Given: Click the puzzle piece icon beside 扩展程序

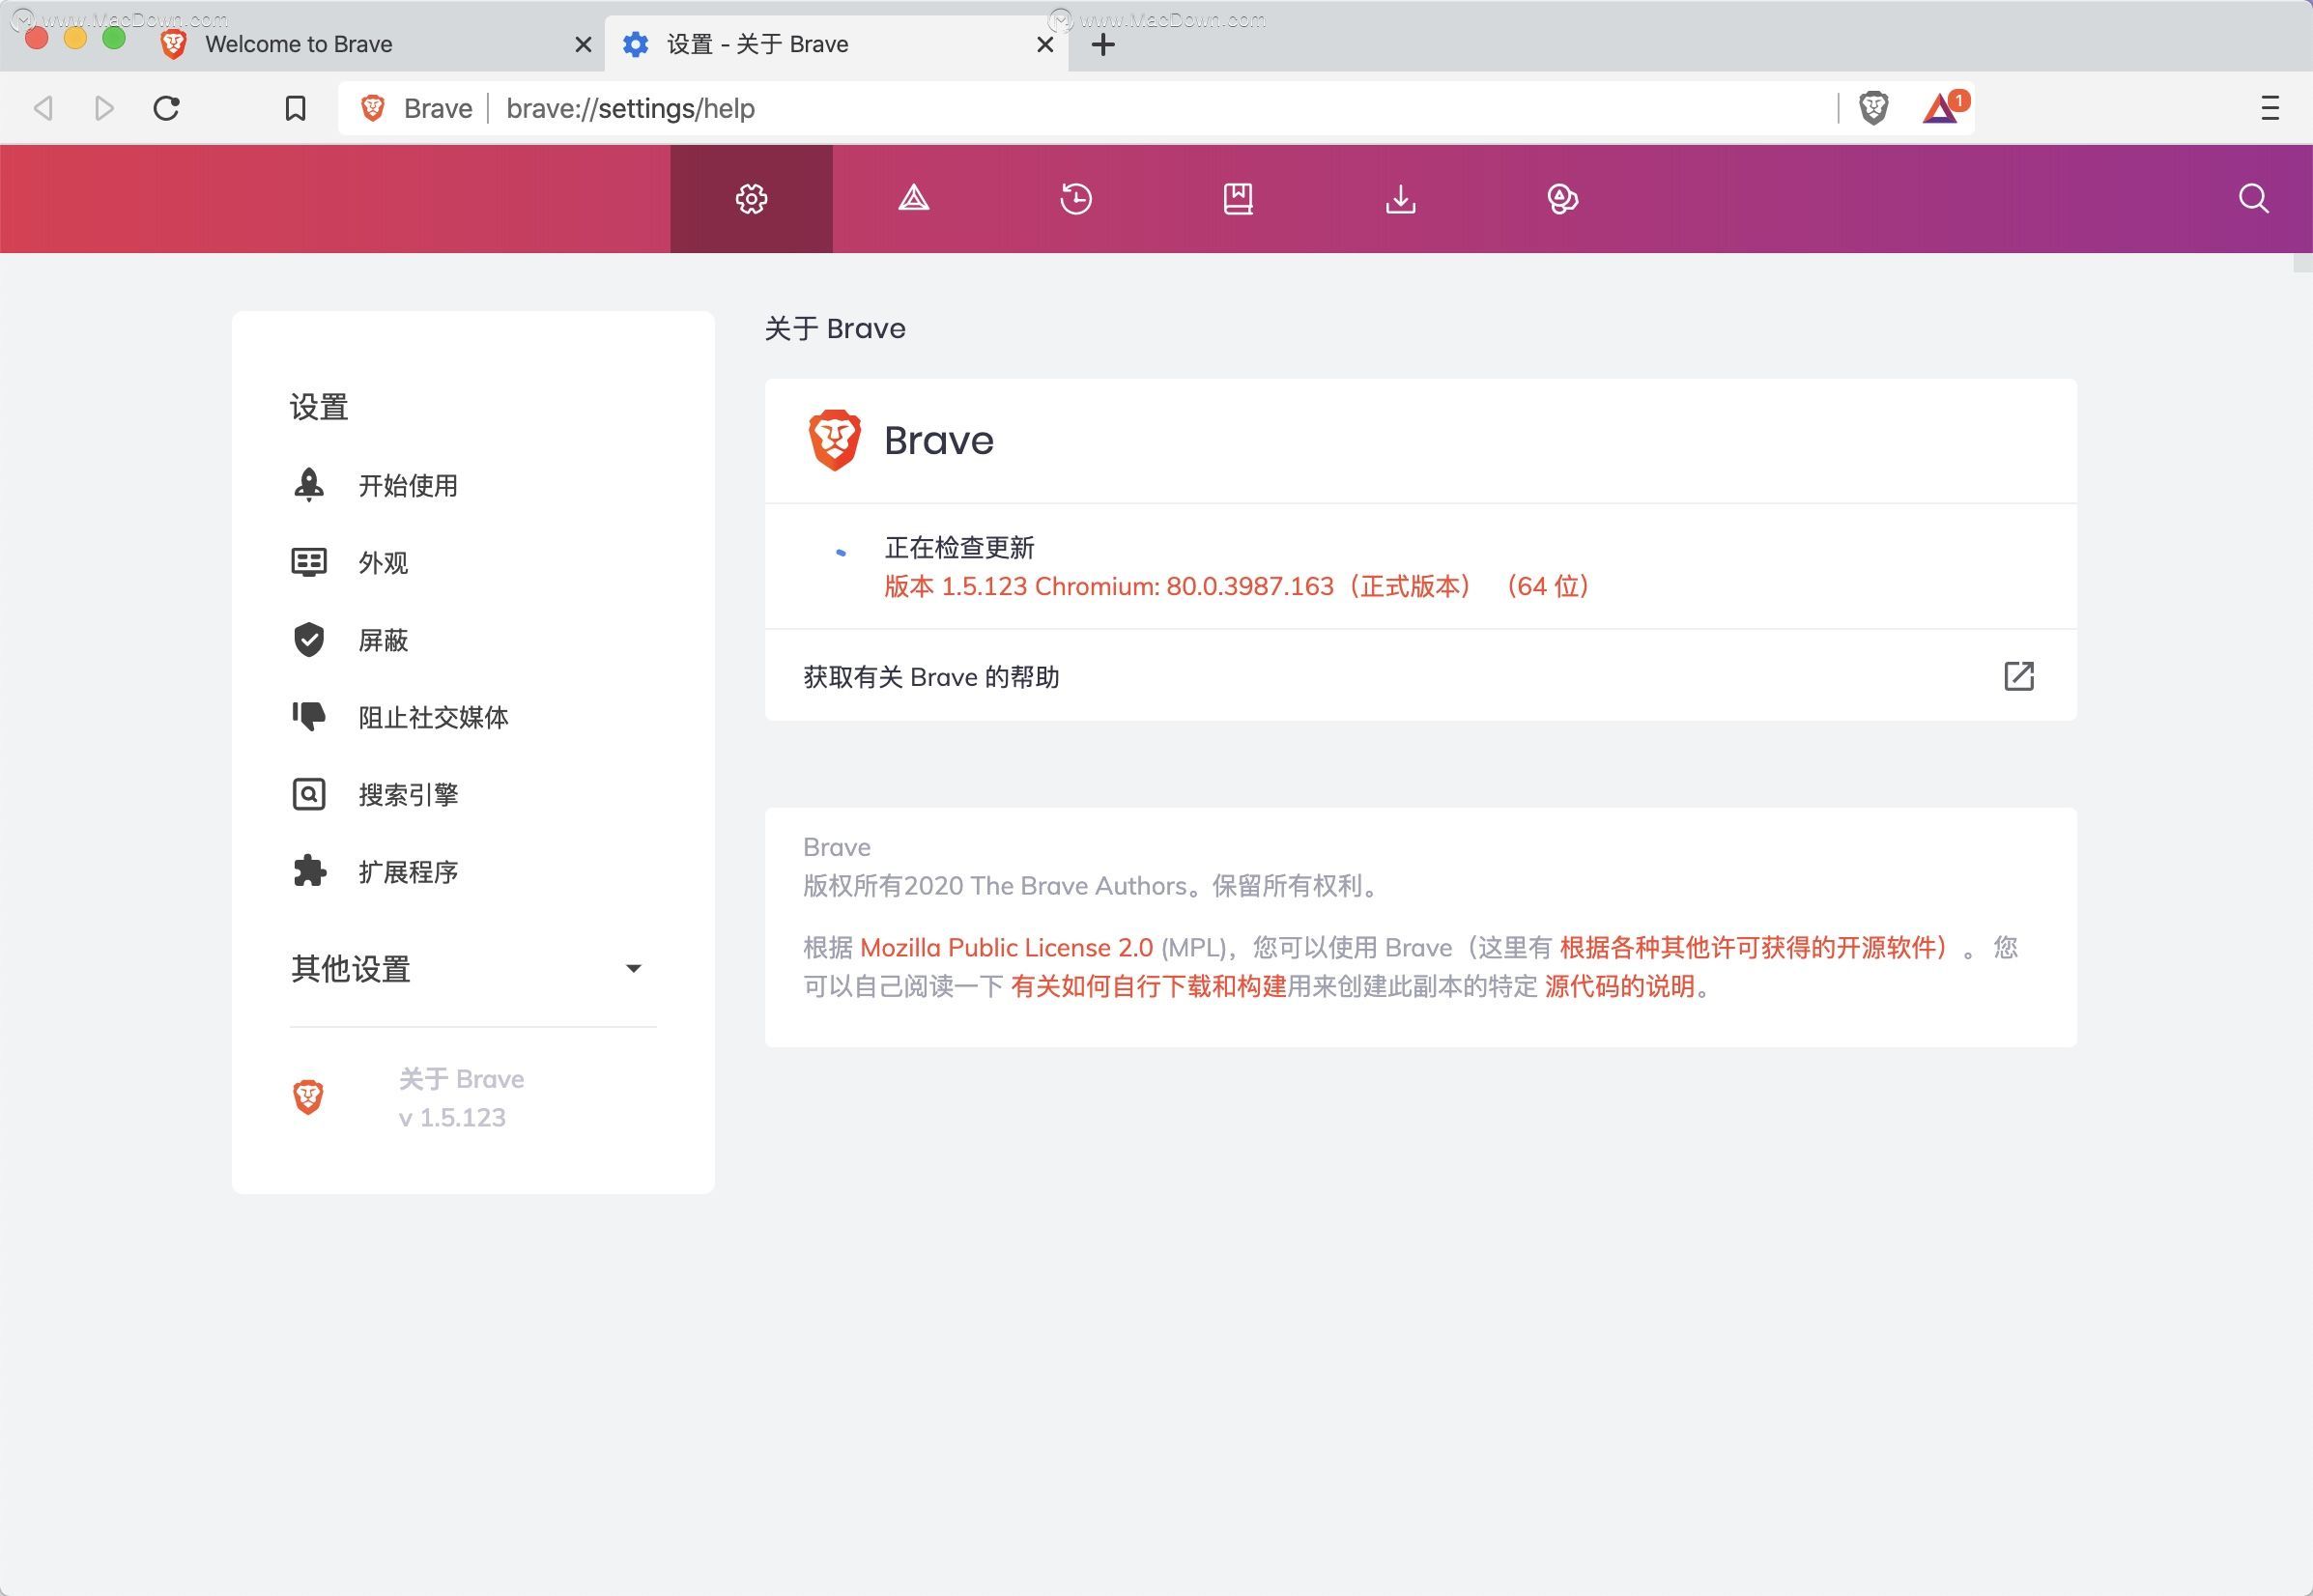Looking at the screenshot, I should pos(309,871).
